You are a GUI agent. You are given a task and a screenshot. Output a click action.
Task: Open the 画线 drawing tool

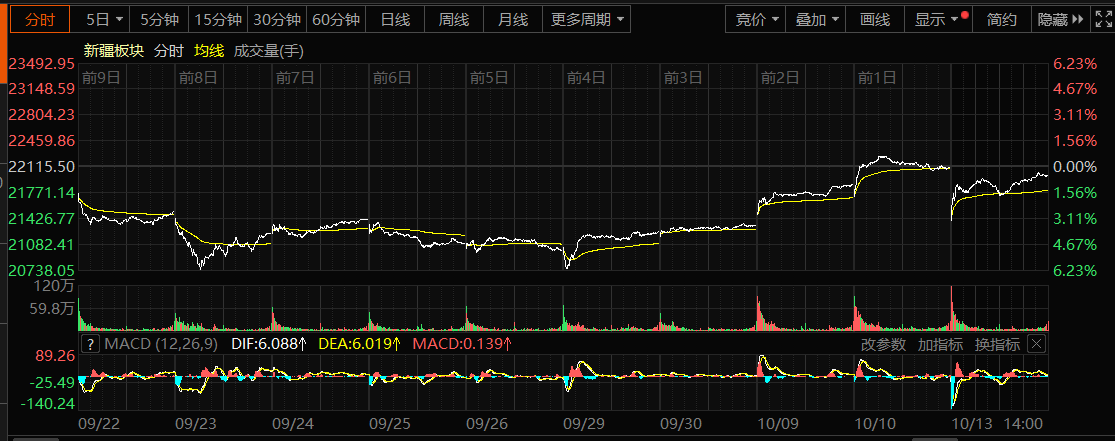(874, 19)
